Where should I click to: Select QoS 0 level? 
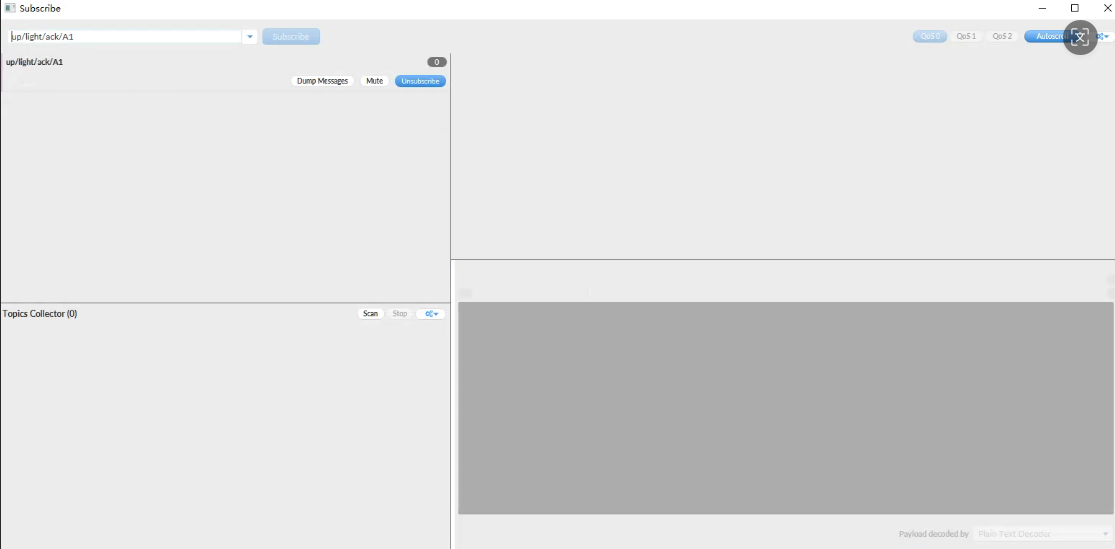pos(929,37)
